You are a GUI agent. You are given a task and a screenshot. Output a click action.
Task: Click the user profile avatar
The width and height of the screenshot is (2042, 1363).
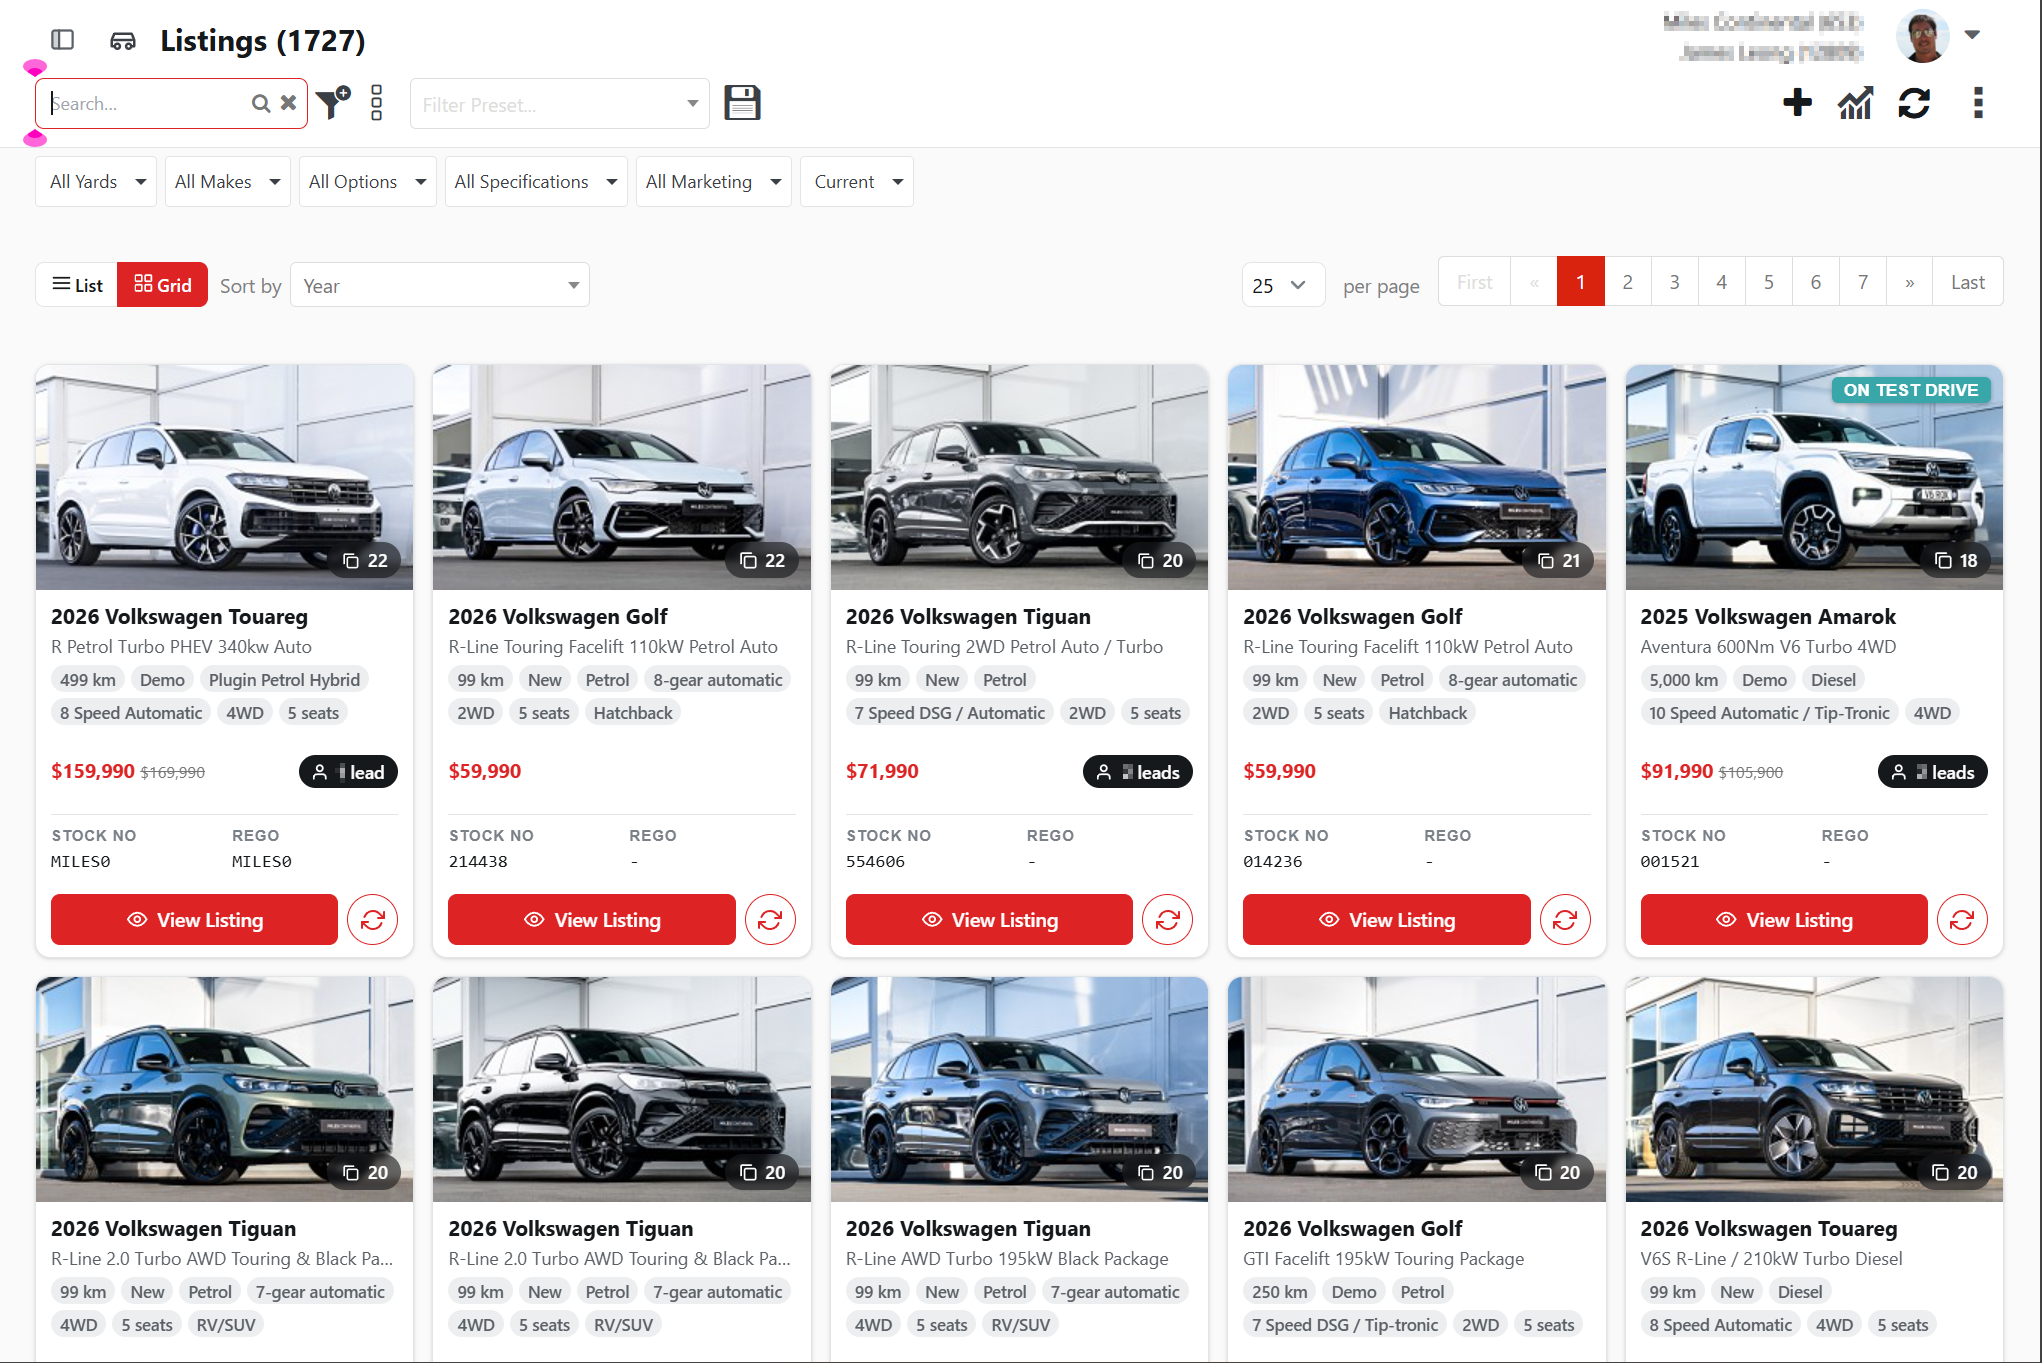click(1922, 37)
